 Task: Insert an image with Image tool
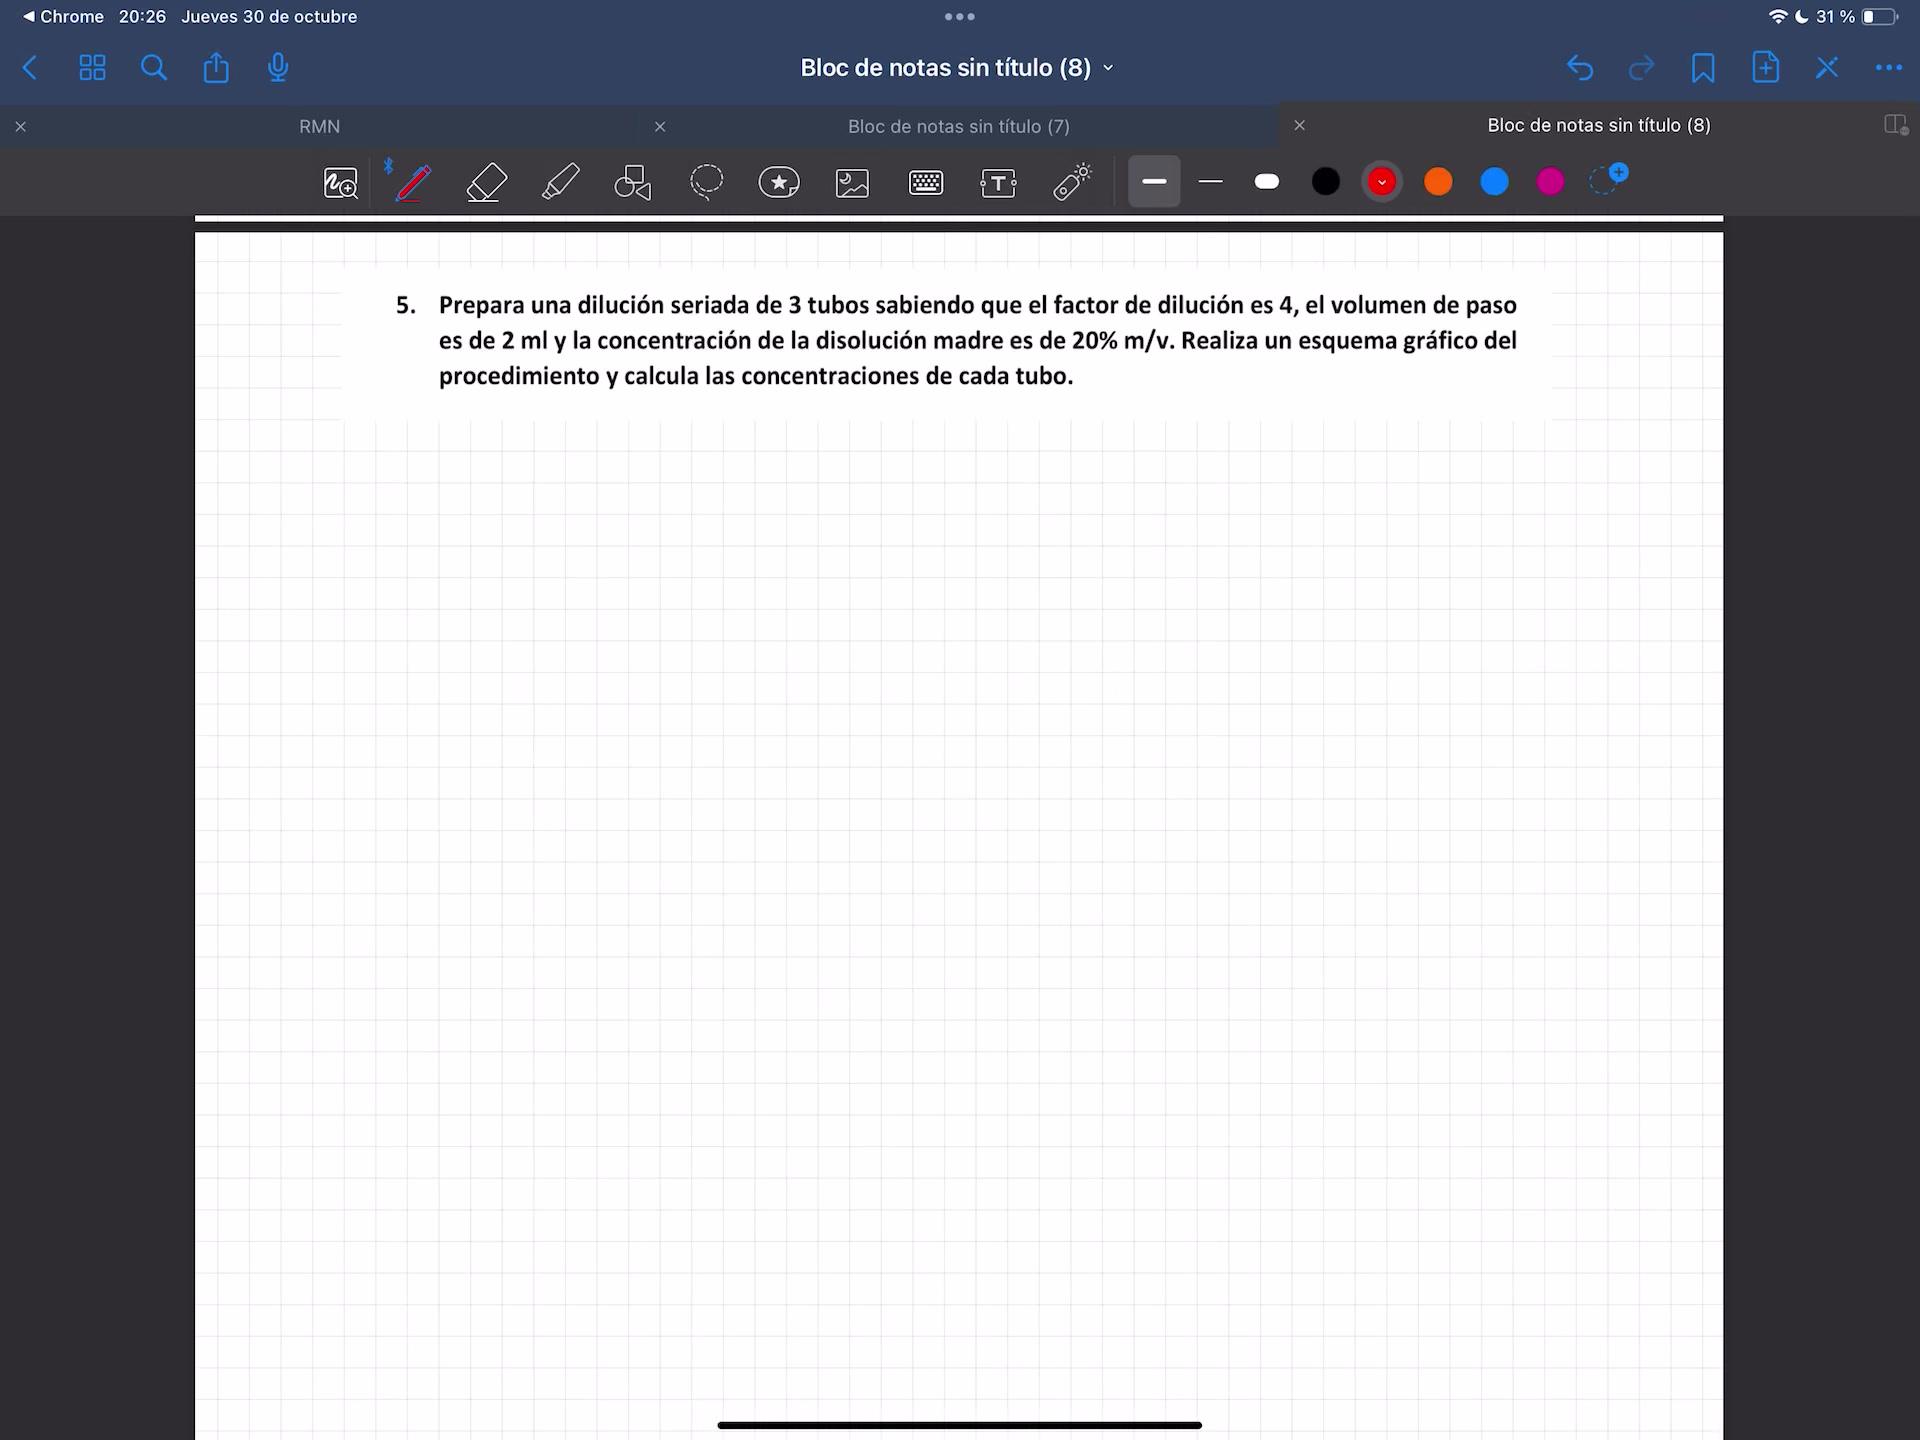[852, 182]
